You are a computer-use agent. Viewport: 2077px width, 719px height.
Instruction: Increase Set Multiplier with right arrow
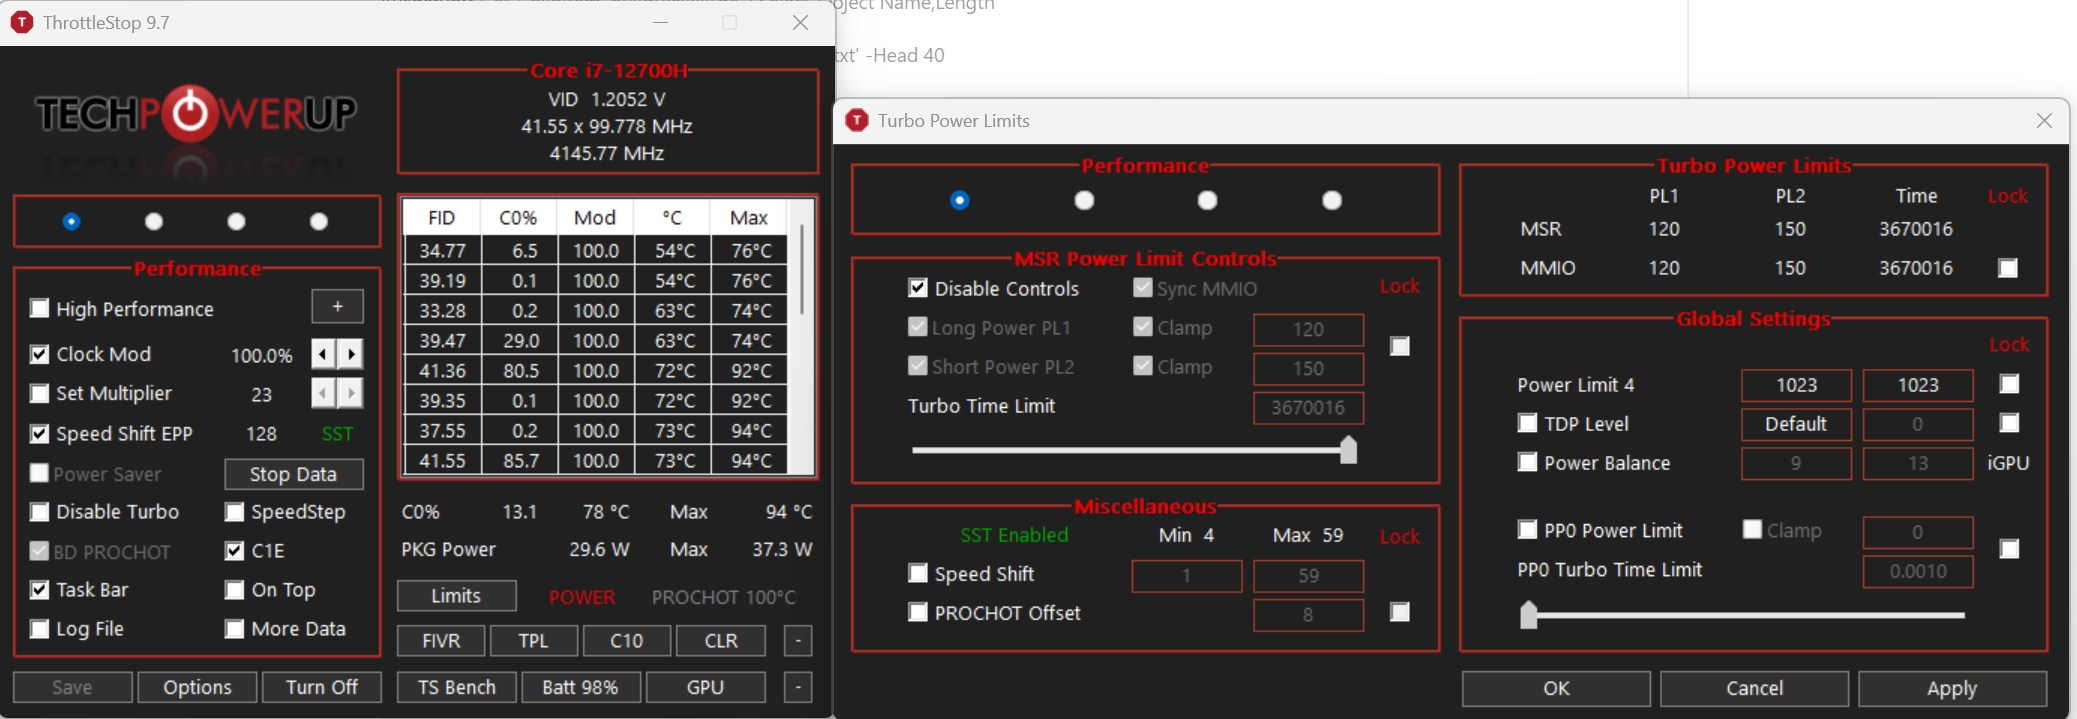(x=350, y=393)
